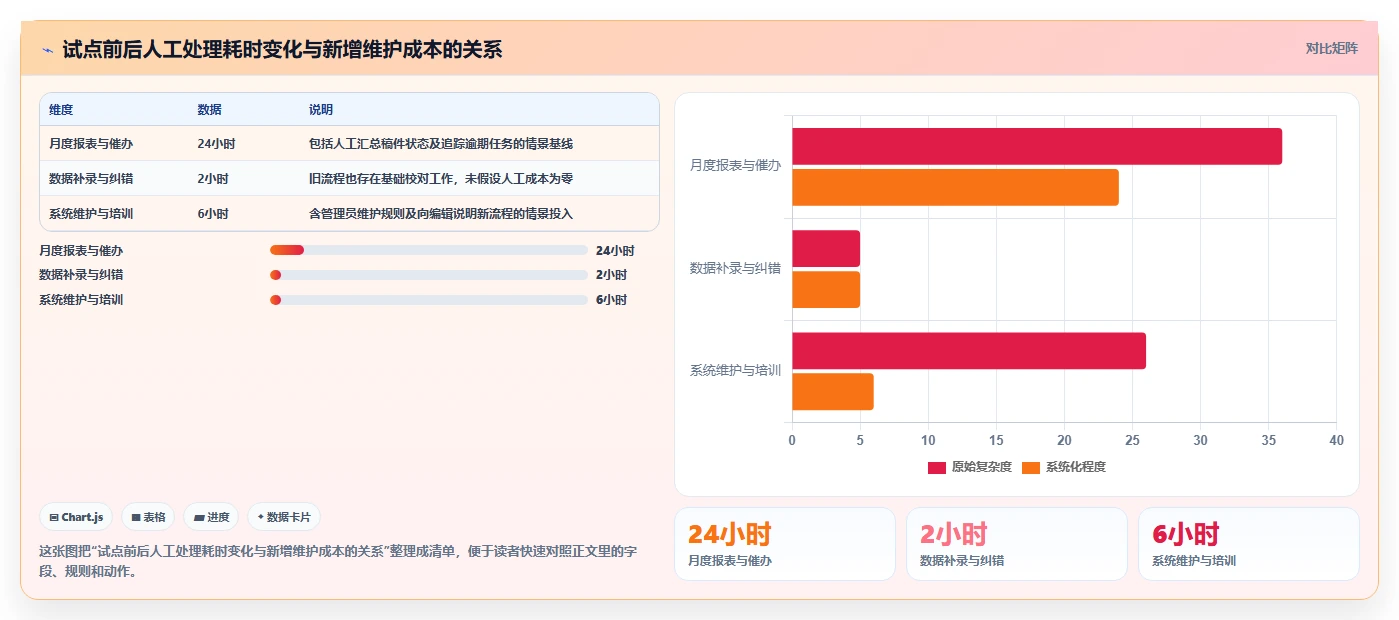The width and height of the screenshot is (1399, 620).
Task: Click the 维度 column header
Action: [61, 109]
